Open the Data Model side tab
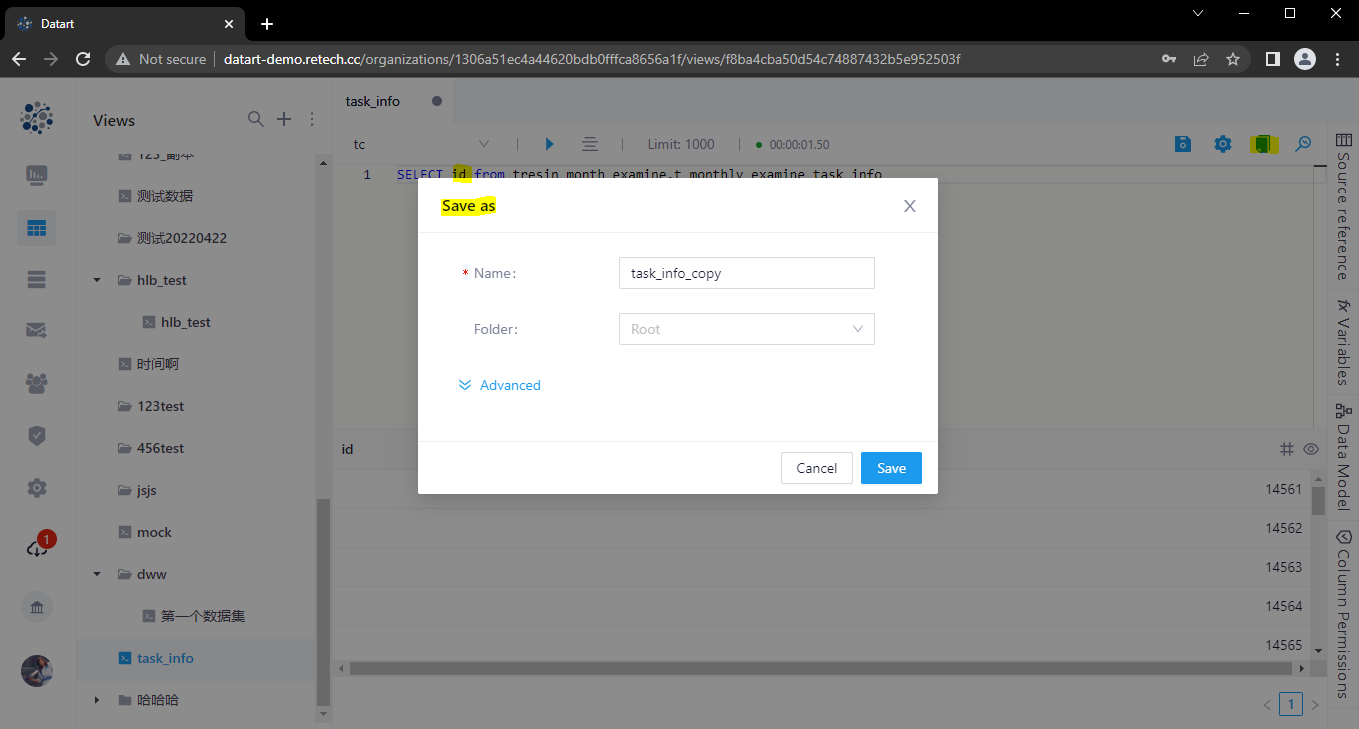 pos(1342,457)
